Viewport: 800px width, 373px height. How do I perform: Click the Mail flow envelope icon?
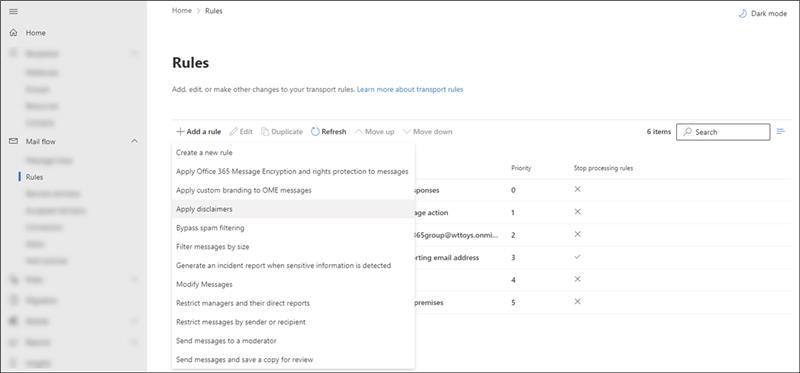(14, 141)
